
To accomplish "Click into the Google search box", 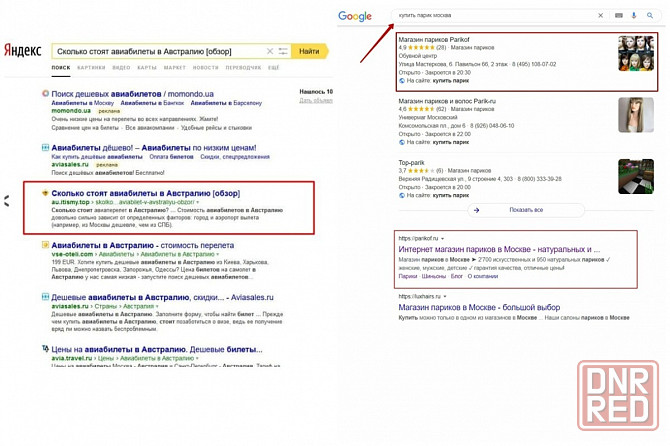I will point(494,15).
